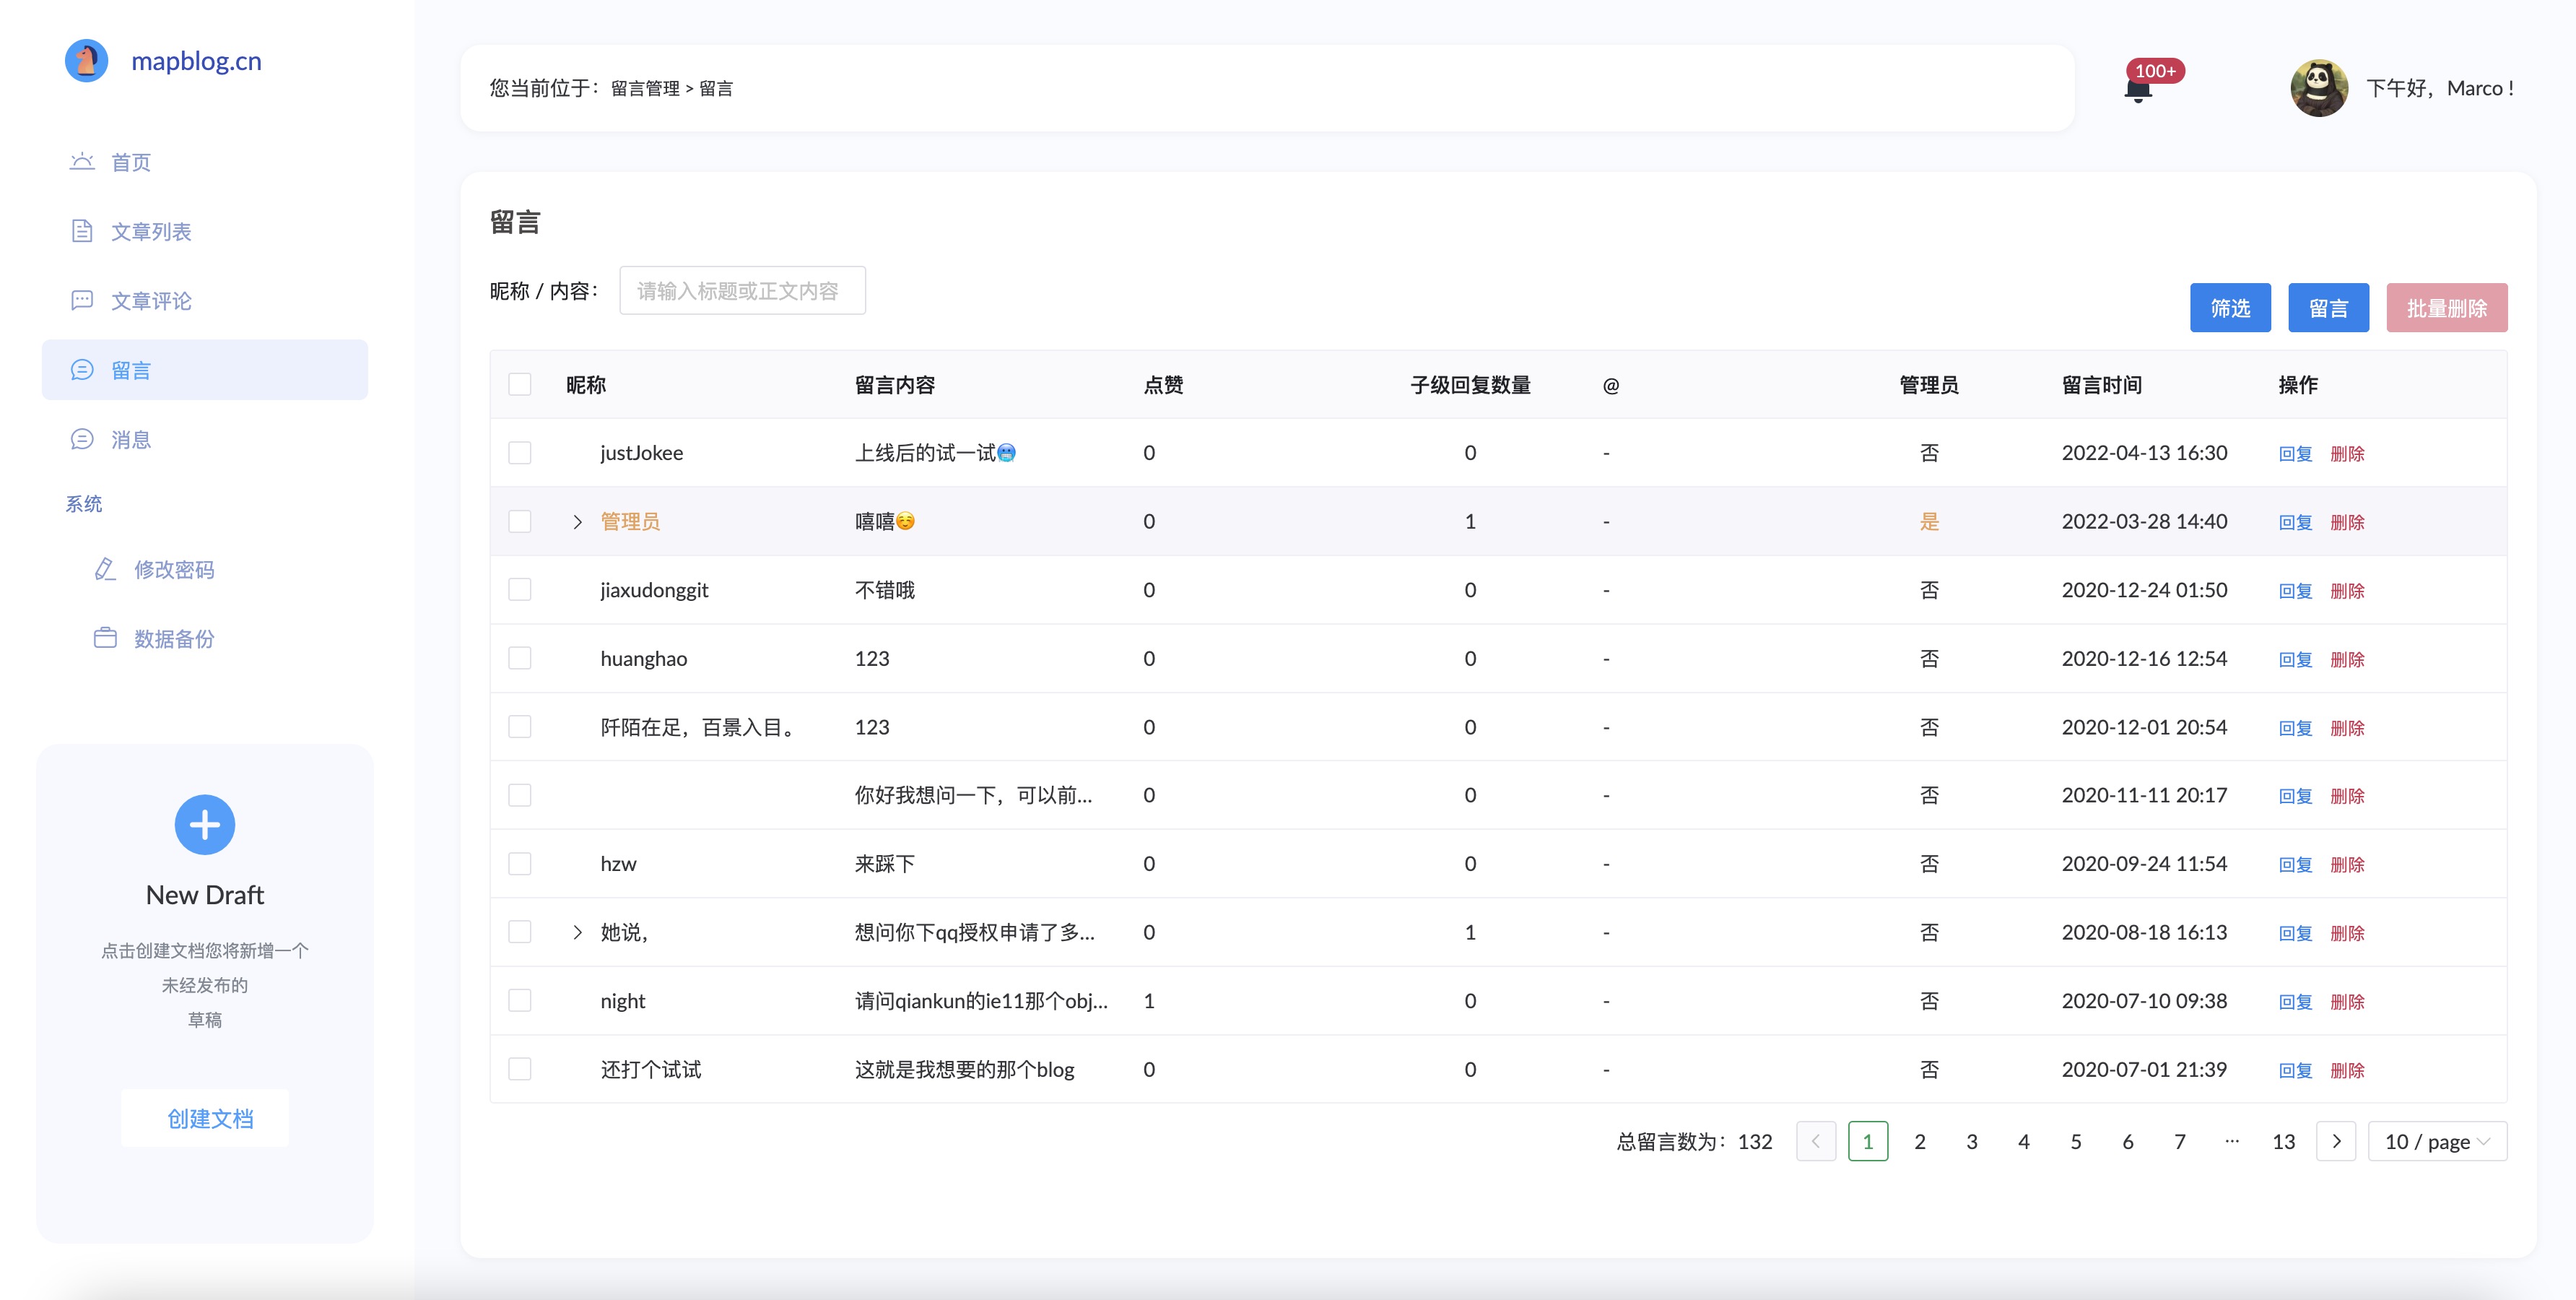Go to page 2
Screen dimensions: 2576x1300
[x=1920, y=1141]
